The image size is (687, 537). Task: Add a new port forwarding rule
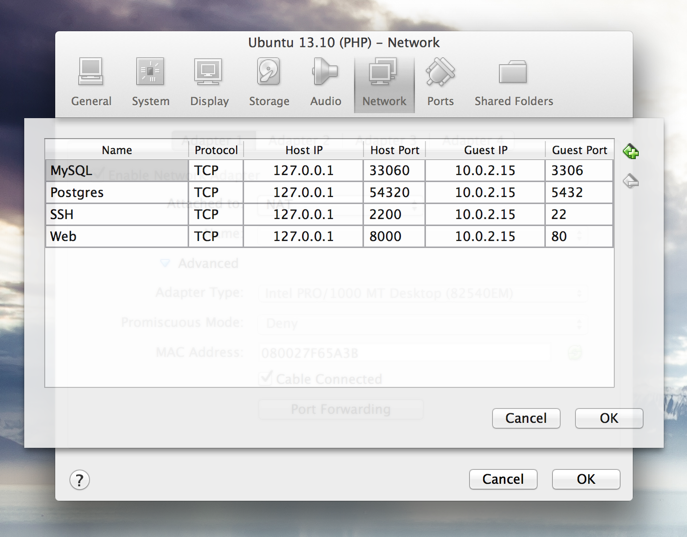pyautogui.click(x=630, y=152)
